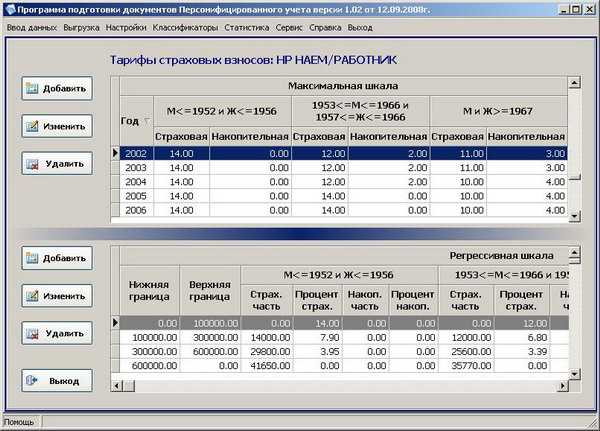The height and width of the screenshot is (431, 600).
Task: Click the 35770.00 cell
Action: (466, 366)
